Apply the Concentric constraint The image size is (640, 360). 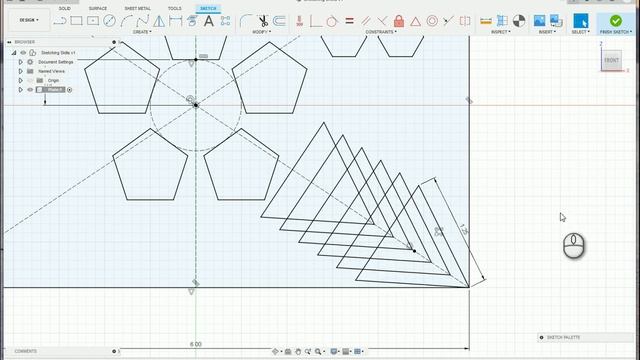point(432,21)
